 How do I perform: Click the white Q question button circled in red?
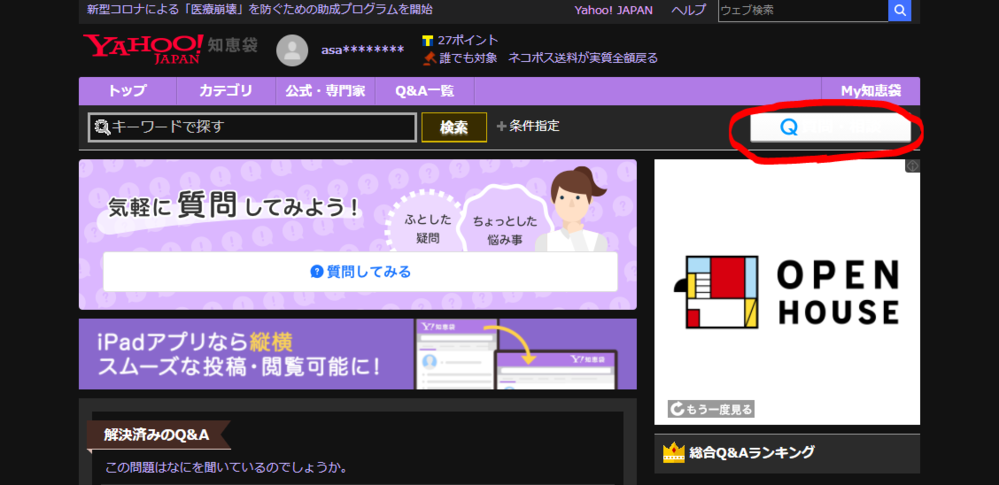tap(830, 128)
